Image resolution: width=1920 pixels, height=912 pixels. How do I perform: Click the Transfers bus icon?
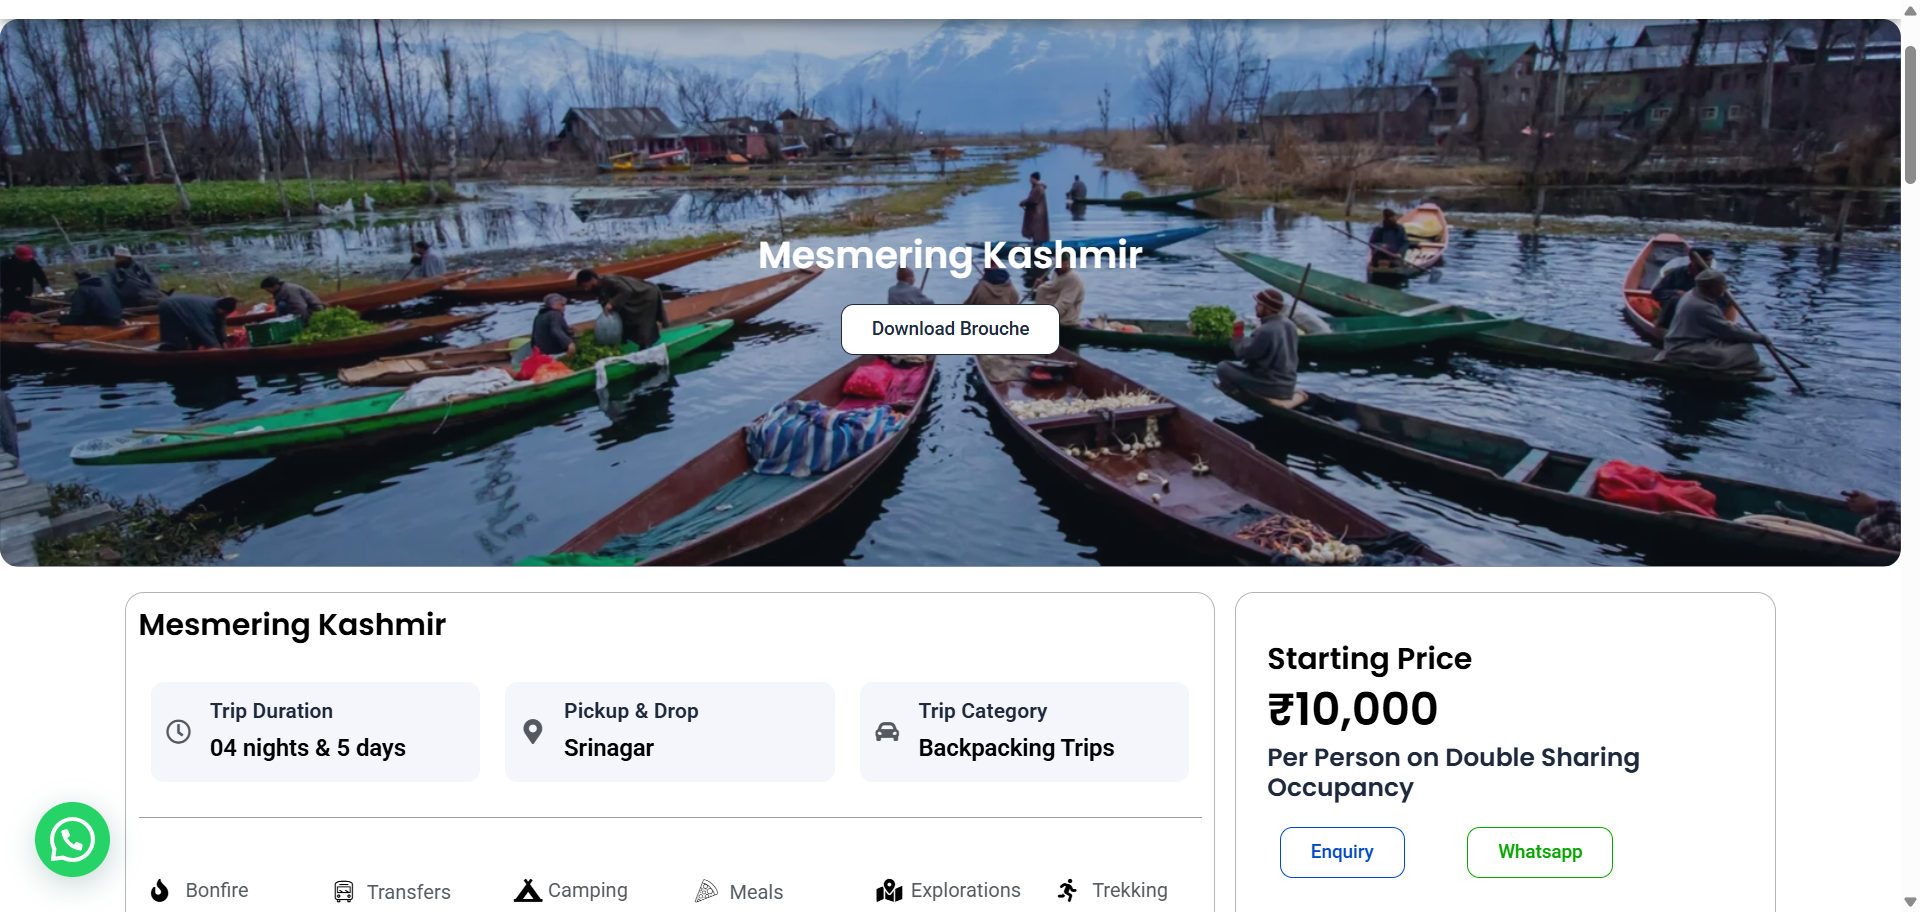tap(344, 892)
